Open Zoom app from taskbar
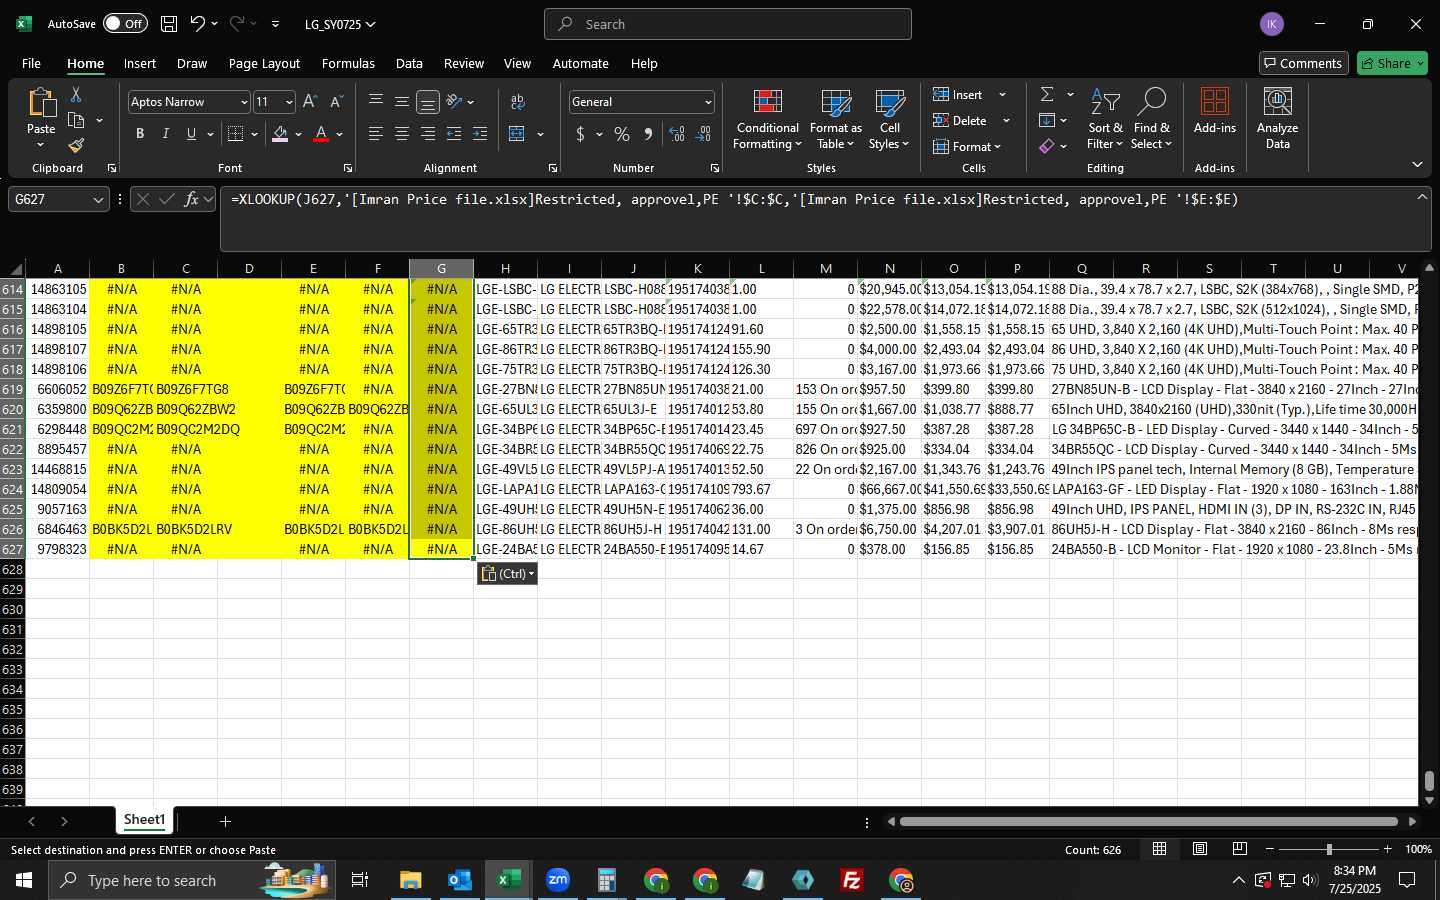The width and height of the screenshot is (1440, 900). pyautogui.click(x=558, y=880)
